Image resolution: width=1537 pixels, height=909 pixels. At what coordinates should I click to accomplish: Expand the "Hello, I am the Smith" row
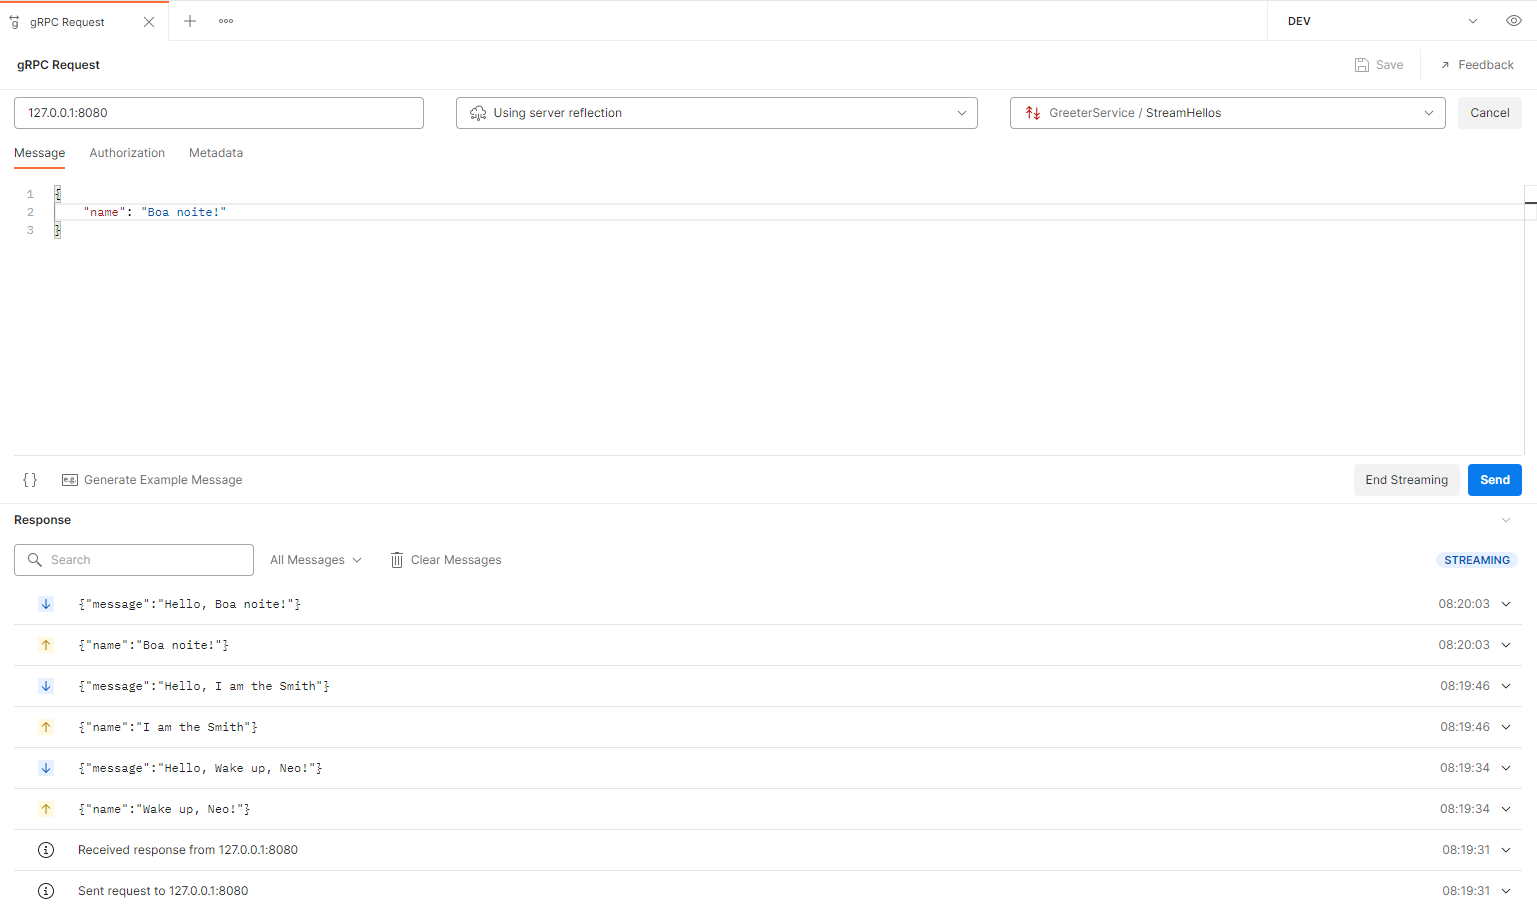click(x=1506, y=686)
